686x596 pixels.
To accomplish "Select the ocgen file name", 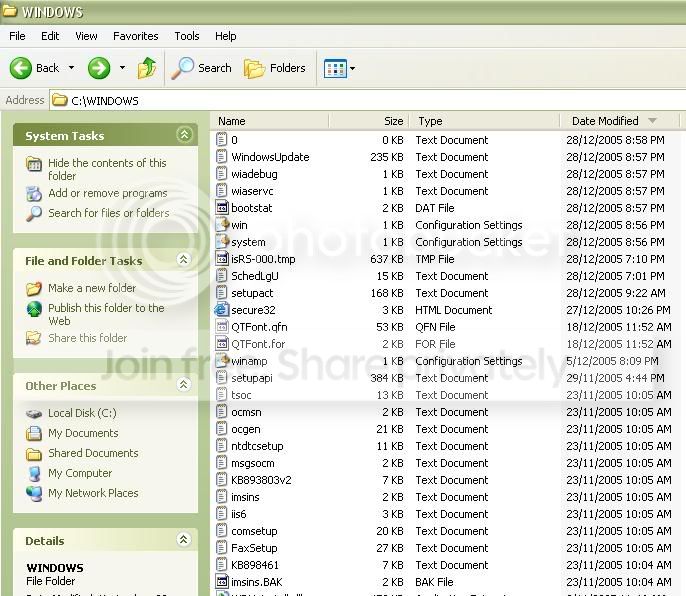I will click(245, 429).
